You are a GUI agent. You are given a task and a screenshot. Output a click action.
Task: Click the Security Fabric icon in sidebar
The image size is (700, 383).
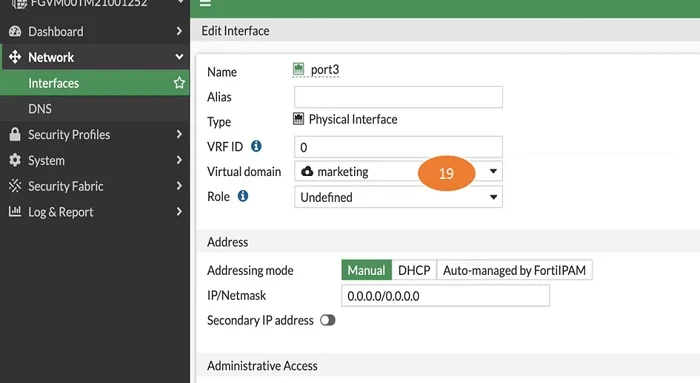pyautogui.click(x=15, y=186)
